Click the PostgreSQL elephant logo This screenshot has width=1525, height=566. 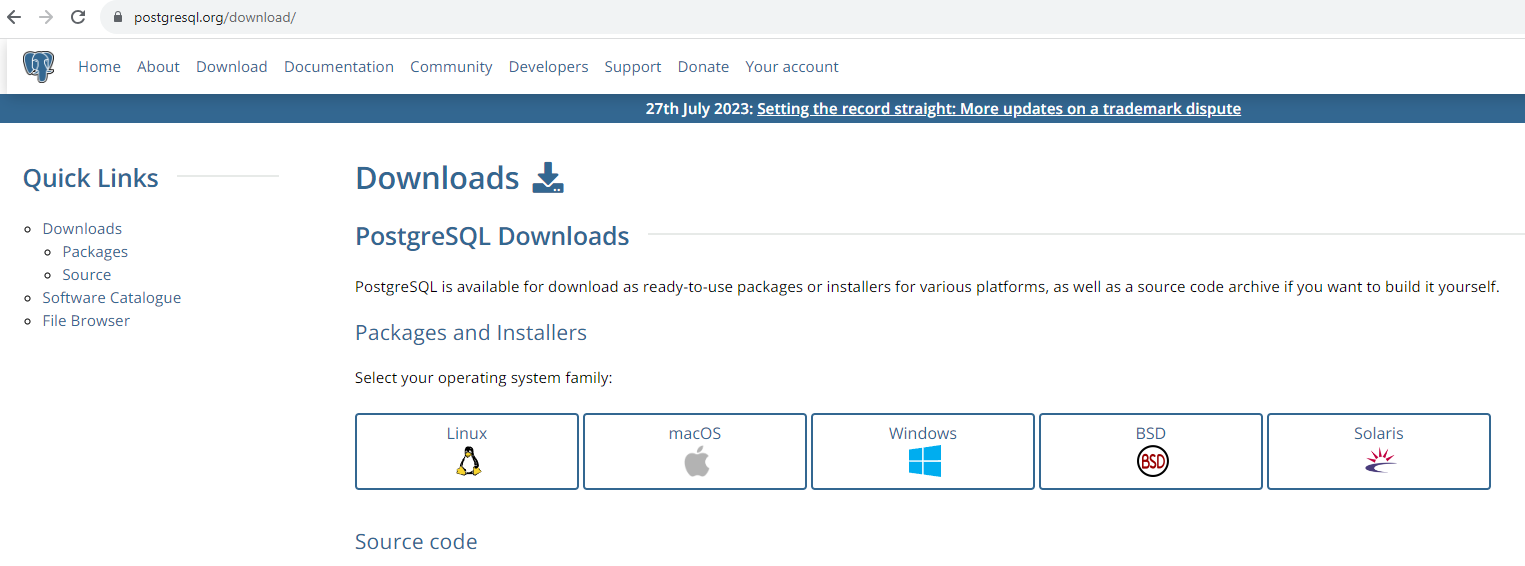pyautogui.click(x=39, y=67)
